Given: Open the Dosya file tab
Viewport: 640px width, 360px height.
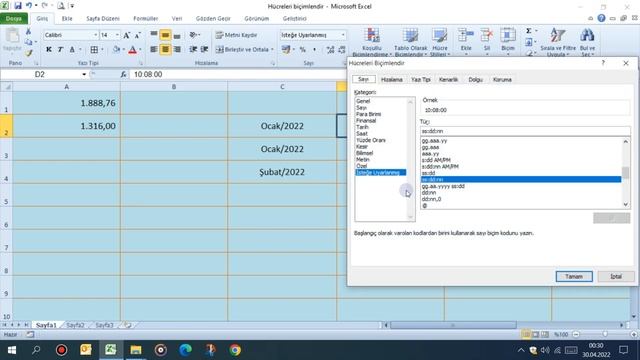Looking at the screenshot, I should (14, 18).
